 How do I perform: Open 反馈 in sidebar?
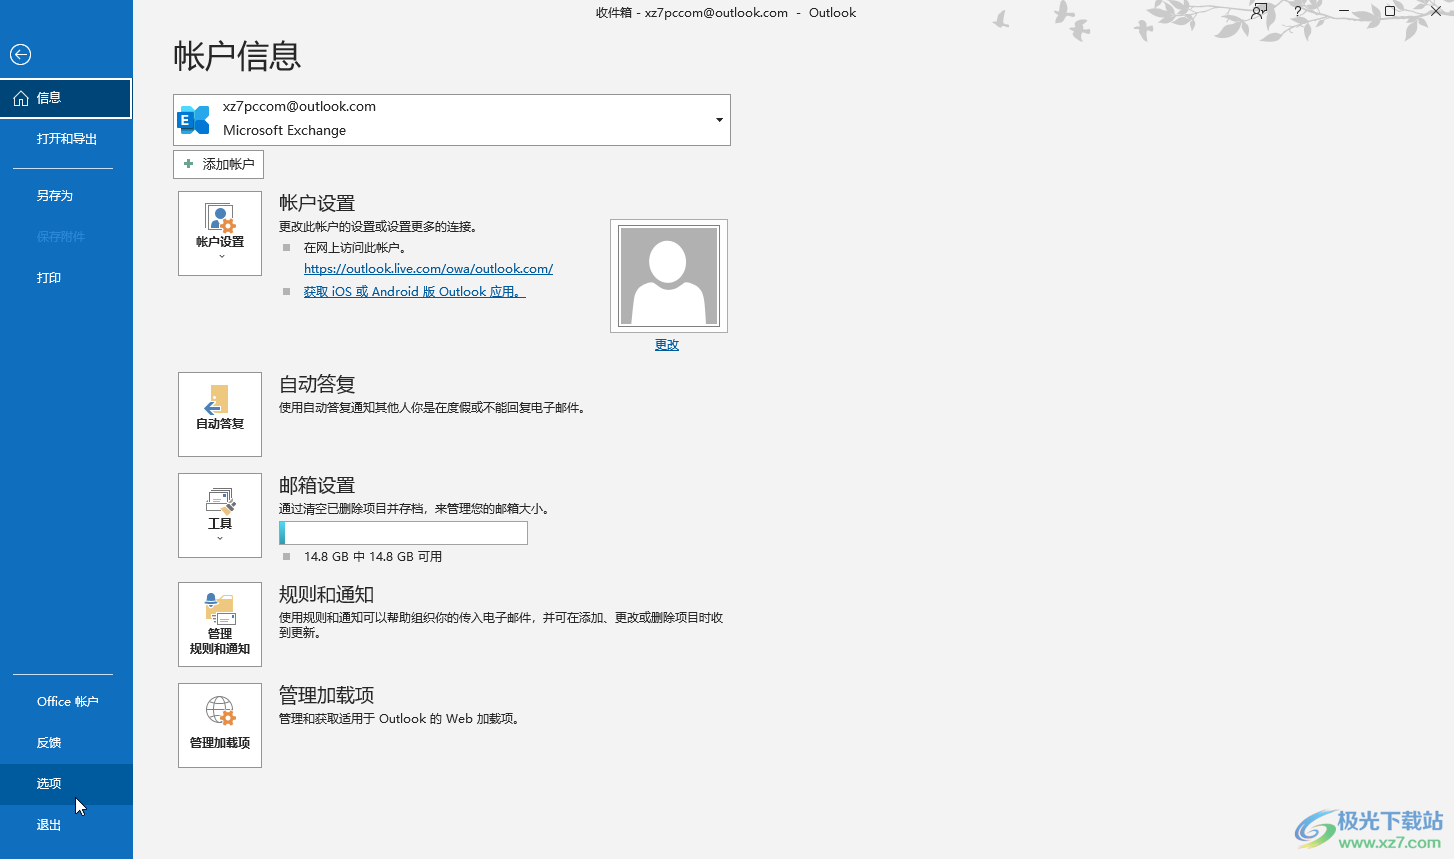point(66,743)
